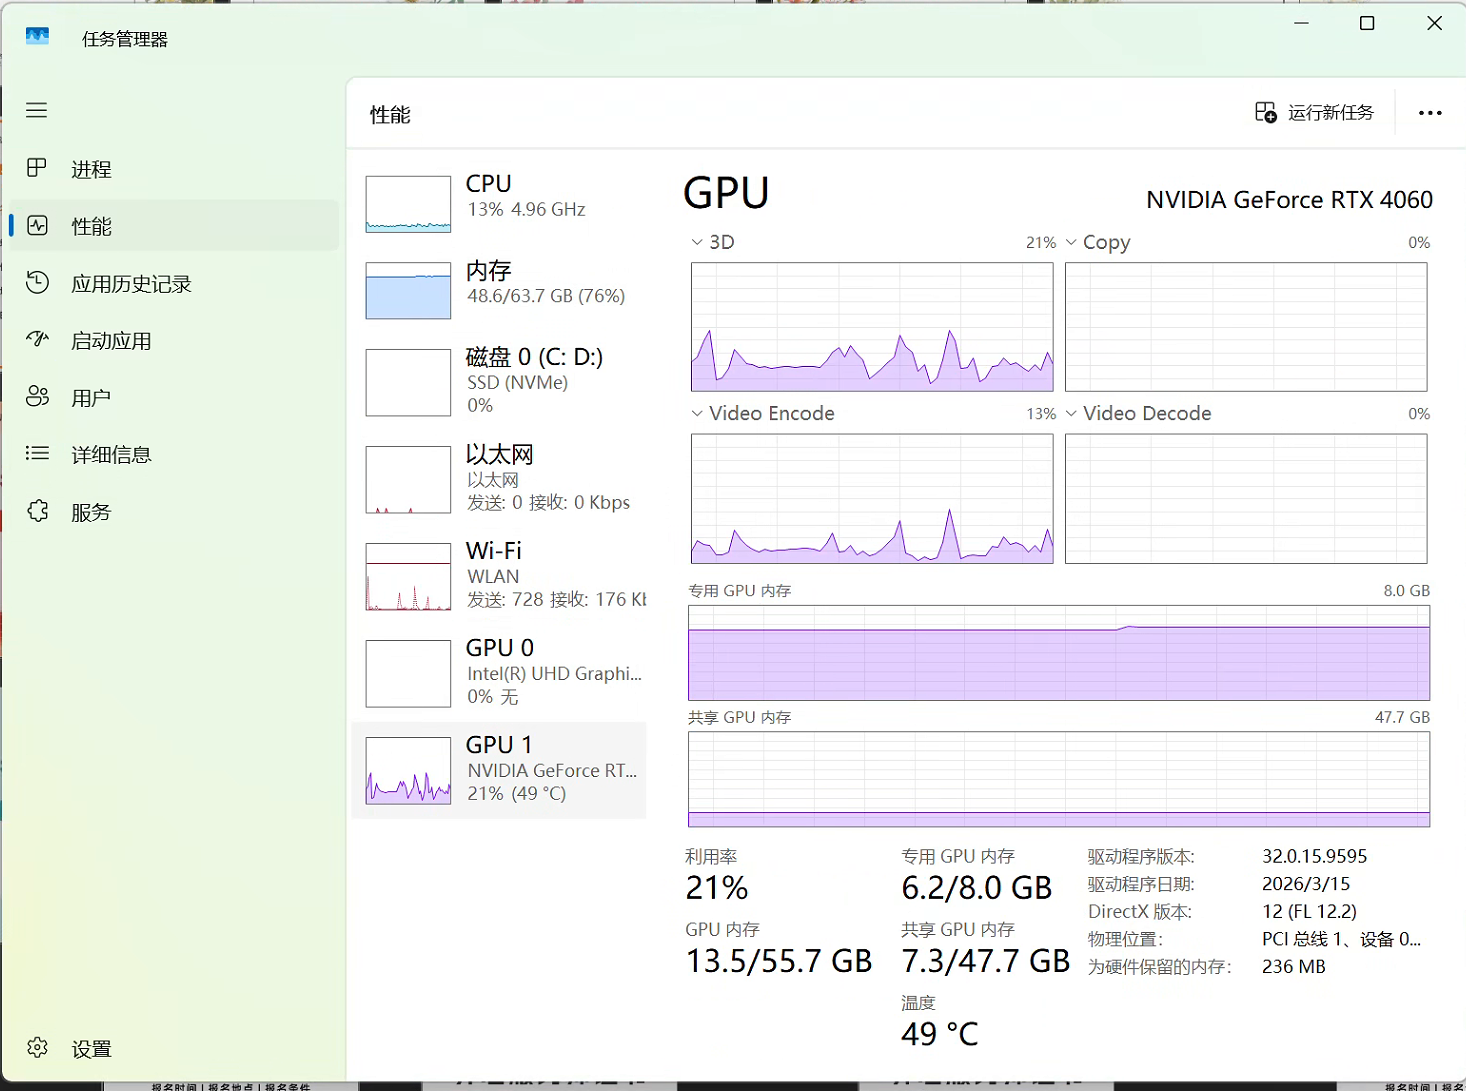Open the 进程 tab label
Viewport: 1466px width, 1091px height.
91,170
